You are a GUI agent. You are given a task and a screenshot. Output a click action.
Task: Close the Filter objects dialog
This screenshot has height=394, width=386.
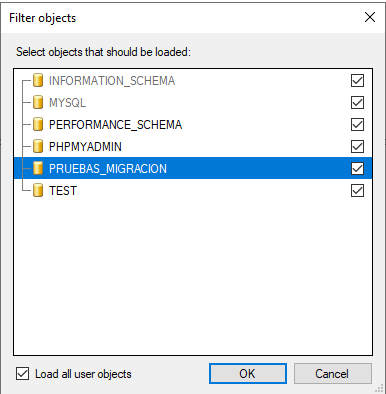coord(370,17)
